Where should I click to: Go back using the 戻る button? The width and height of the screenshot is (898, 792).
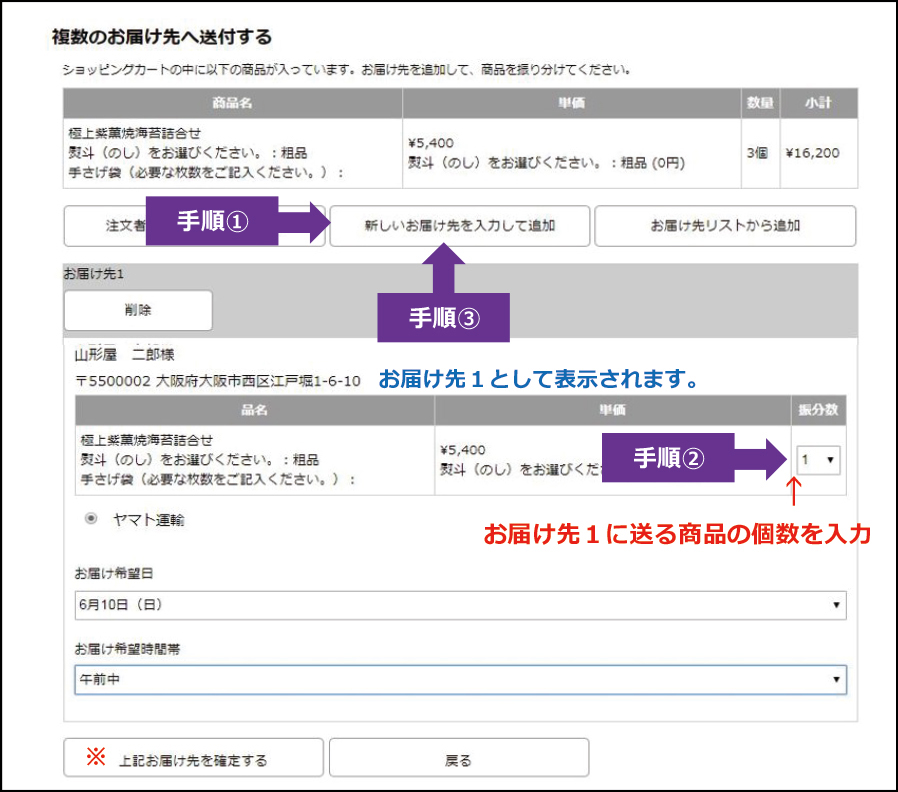pos(458,760)
